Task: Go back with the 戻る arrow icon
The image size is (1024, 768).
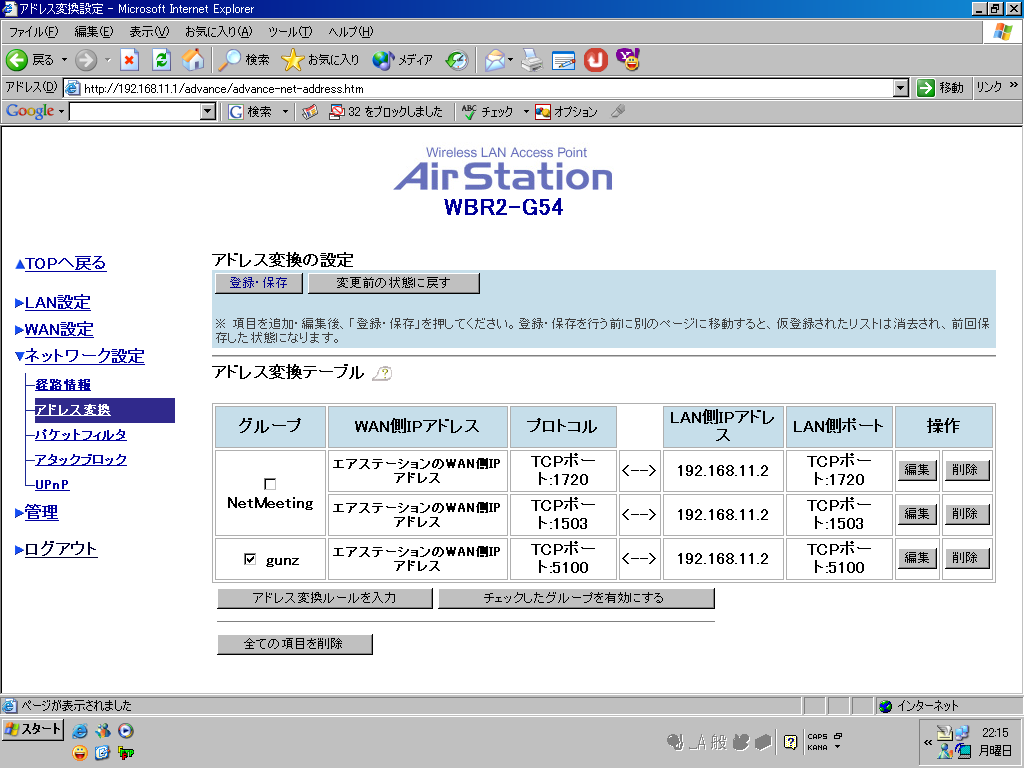Action: [17, 60]
